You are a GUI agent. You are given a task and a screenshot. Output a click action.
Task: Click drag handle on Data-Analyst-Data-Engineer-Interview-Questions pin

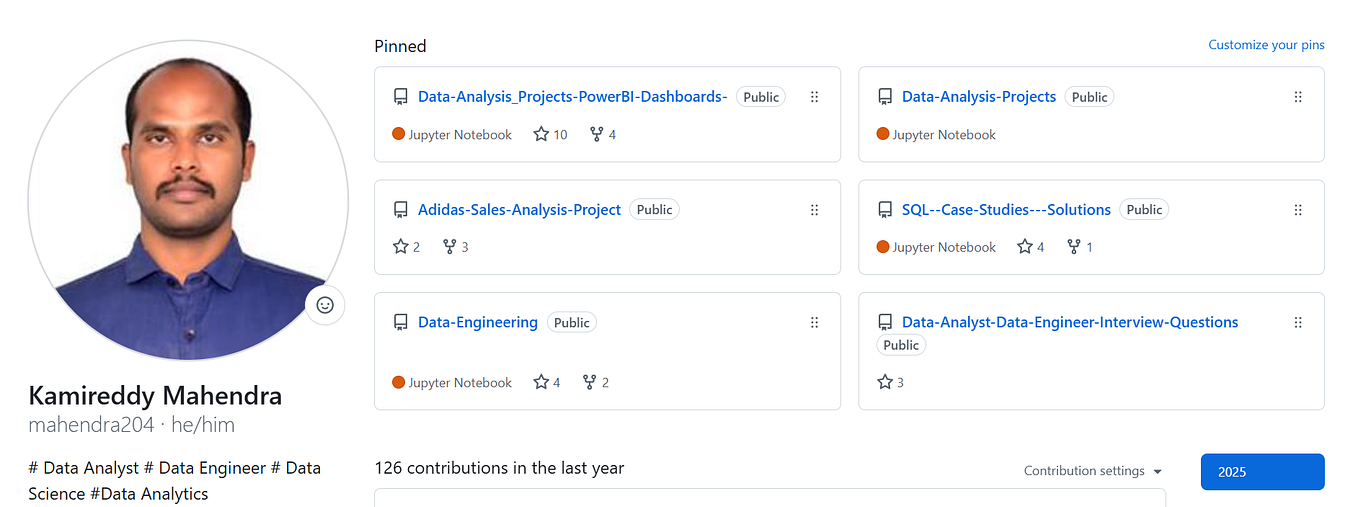pos(1298,322)
